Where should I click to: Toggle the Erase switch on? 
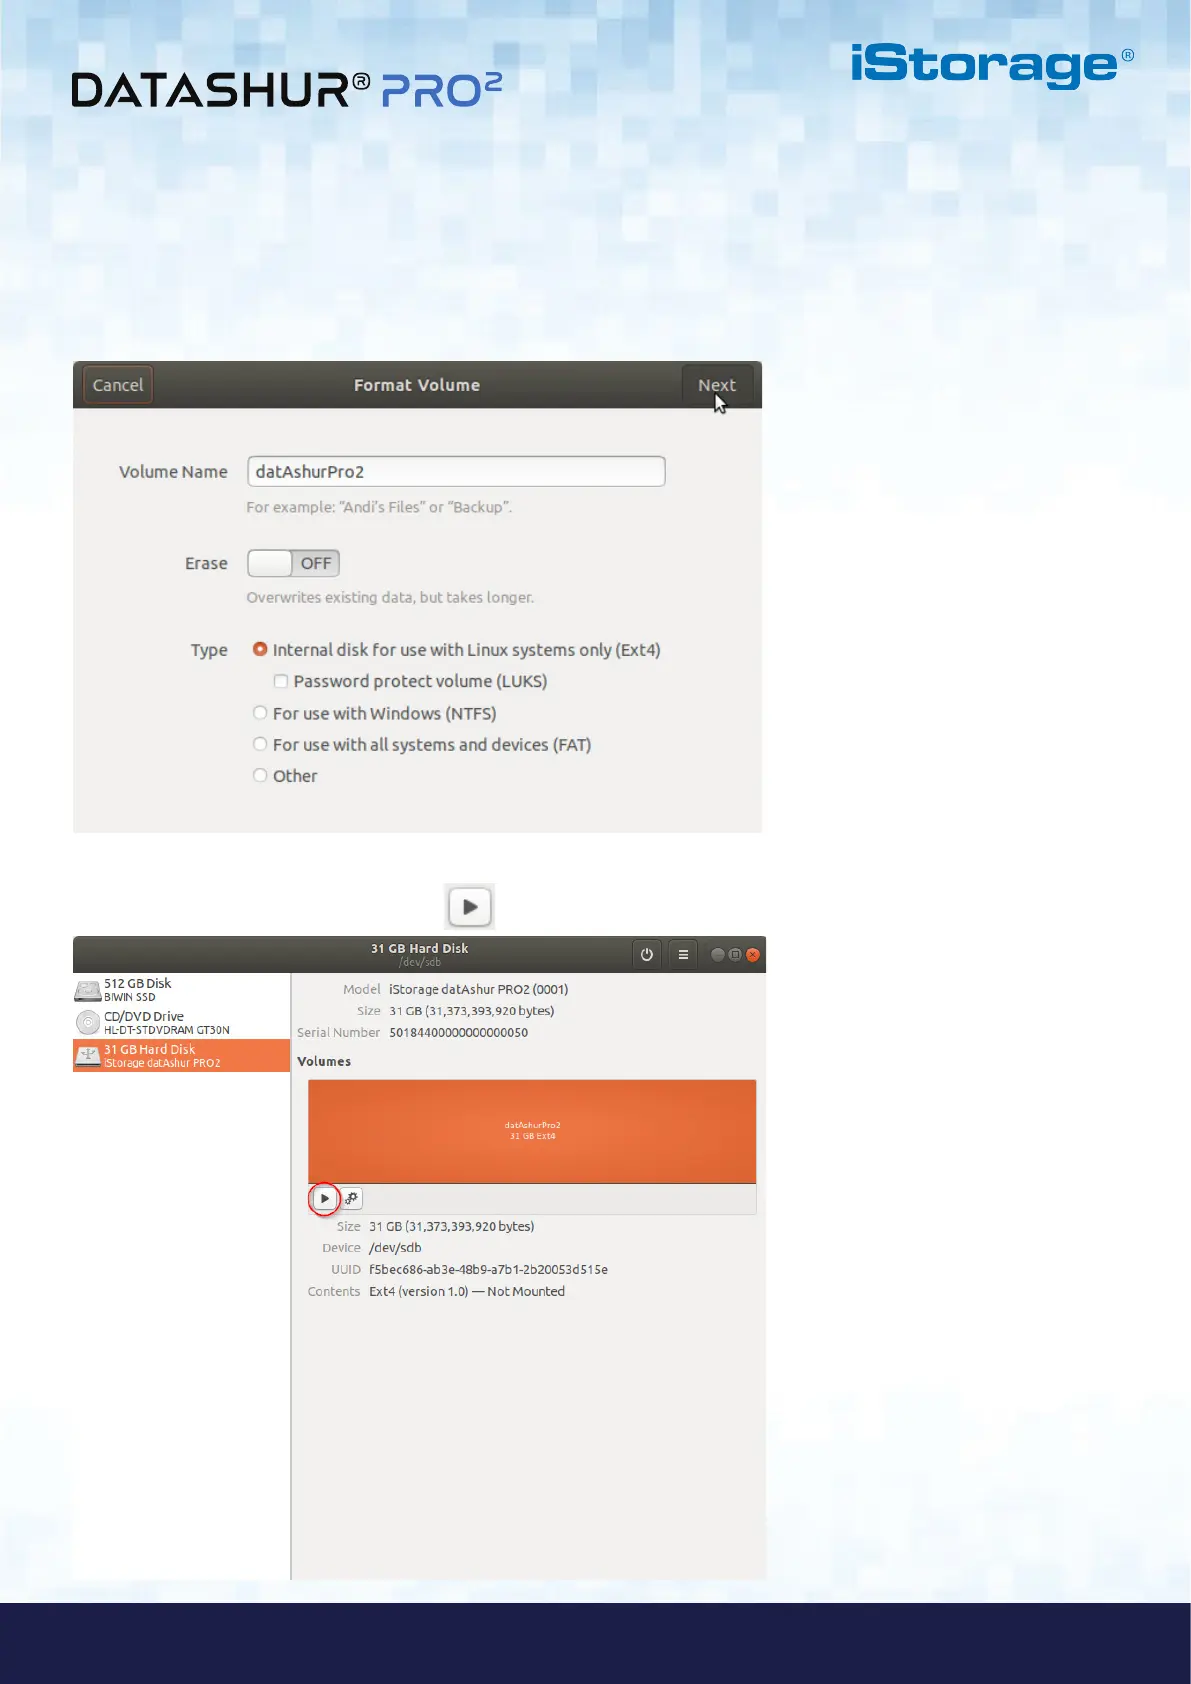pyautogui.click(x=294, y=563)
